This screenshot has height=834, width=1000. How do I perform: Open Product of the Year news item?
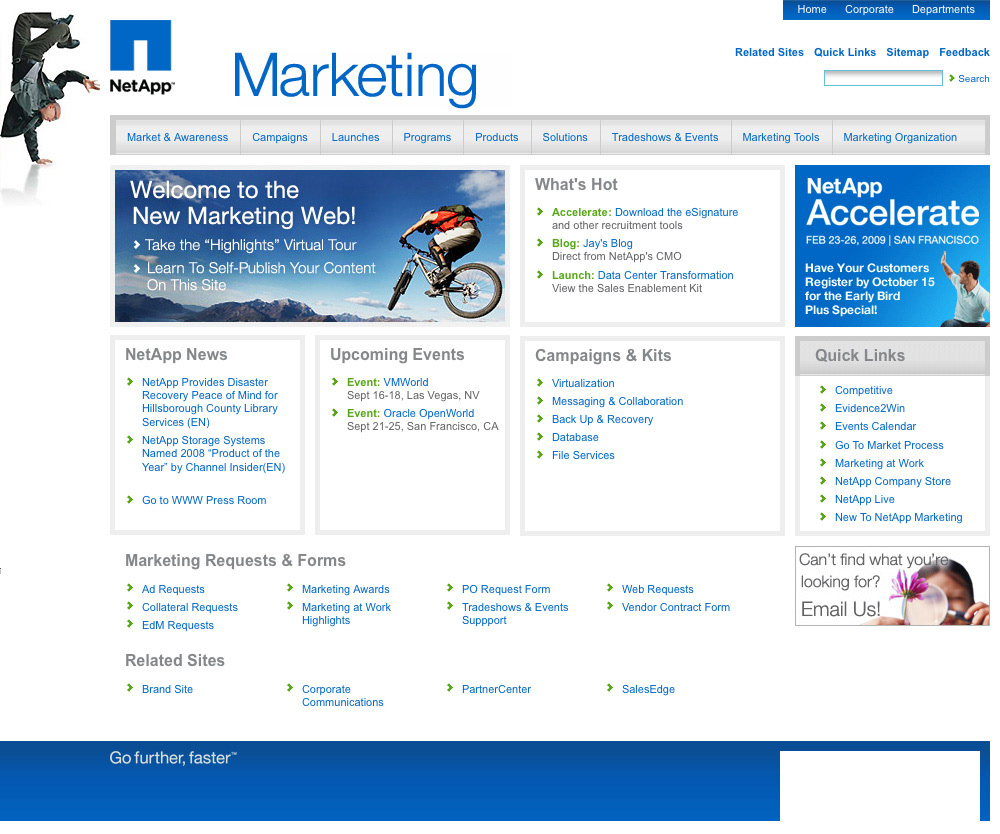213,453
